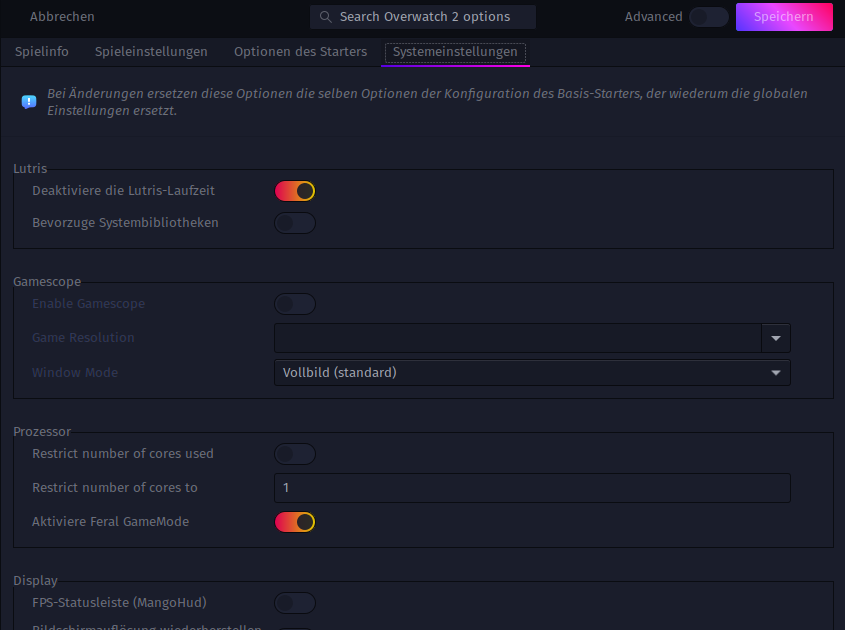Image resolution: width=845 pixels, height=630 pixels.
Task: Click the Display section heading
Action: (x=35, y=580)
